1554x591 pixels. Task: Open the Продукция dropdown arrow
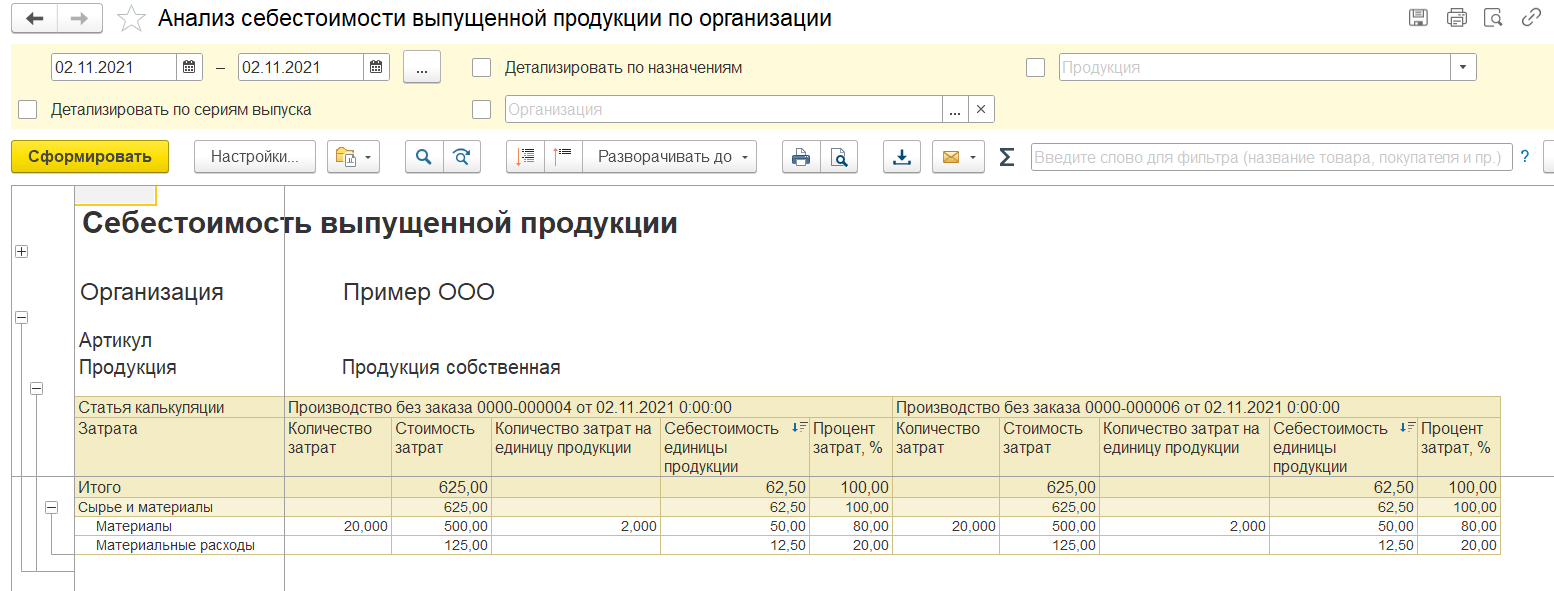pyautogui.click(x=1464, y=68)
